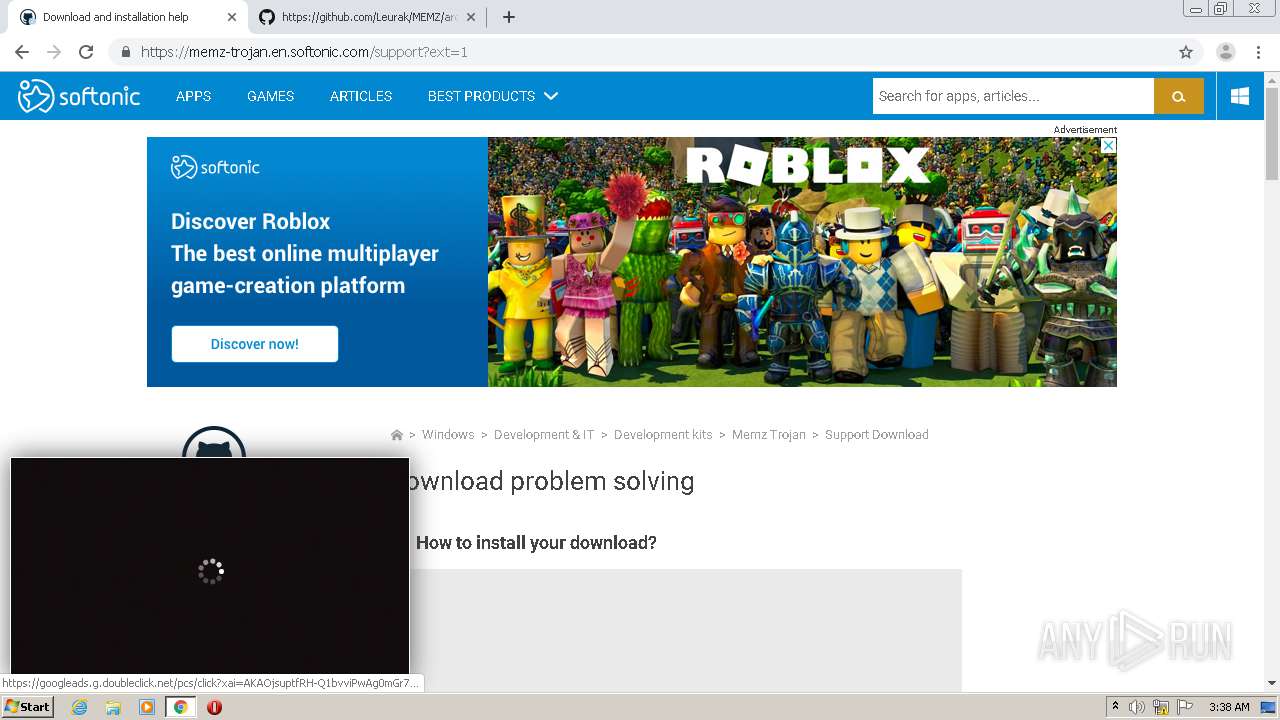Expand the BEST PRODUCTS dropdown

492,96
